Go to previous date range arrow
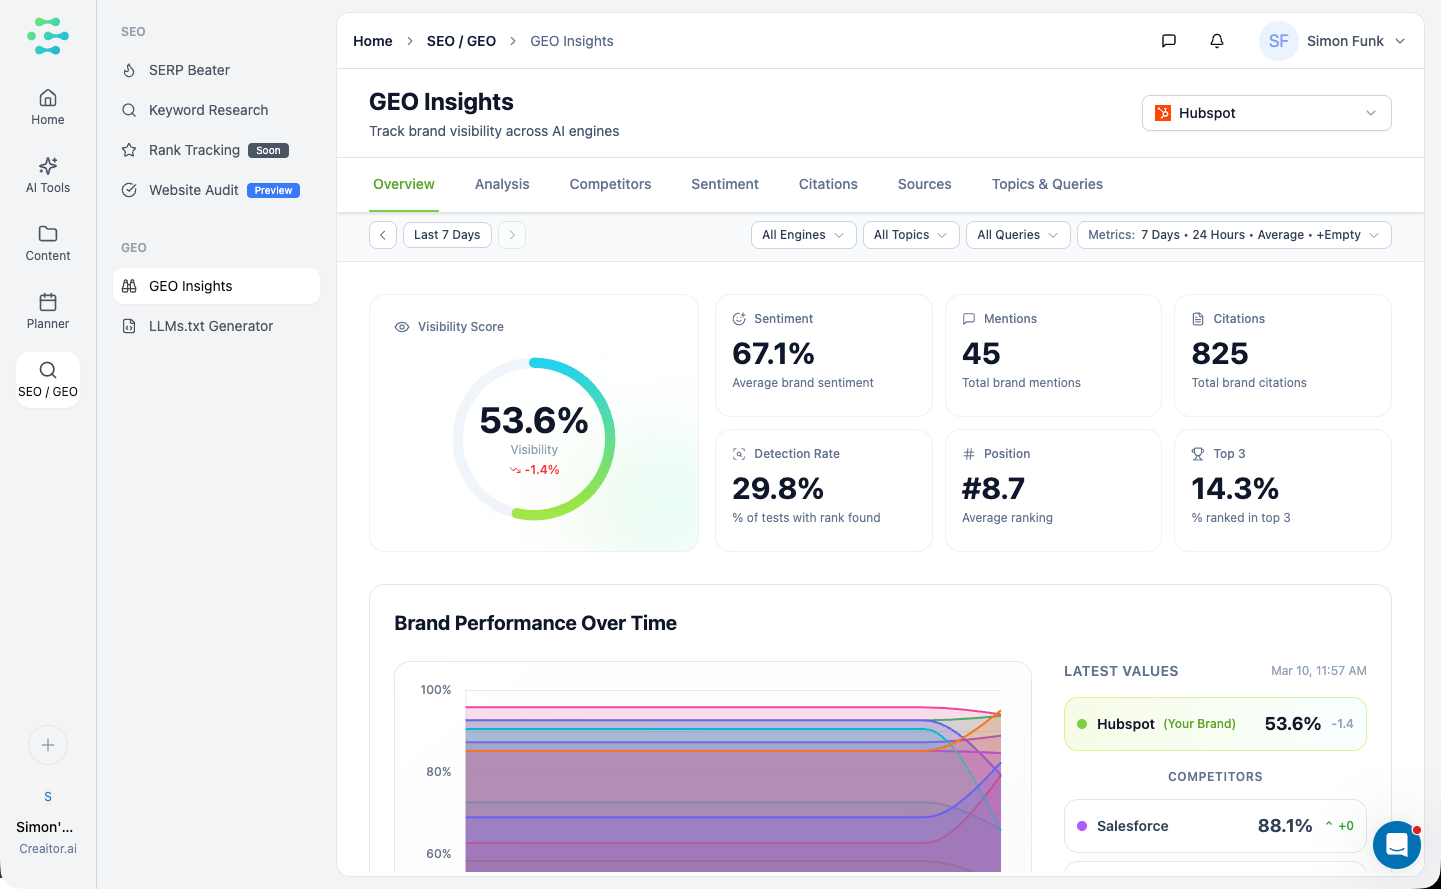 coord(383,235)
